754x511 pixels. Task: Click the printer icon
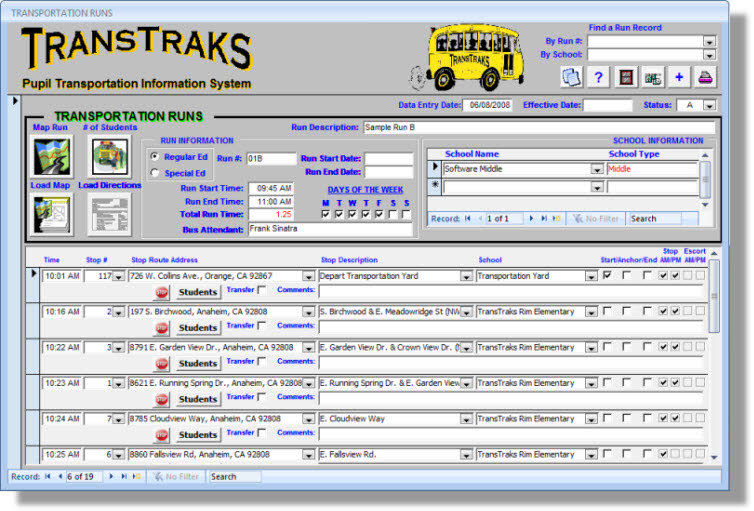click(707, 77)
